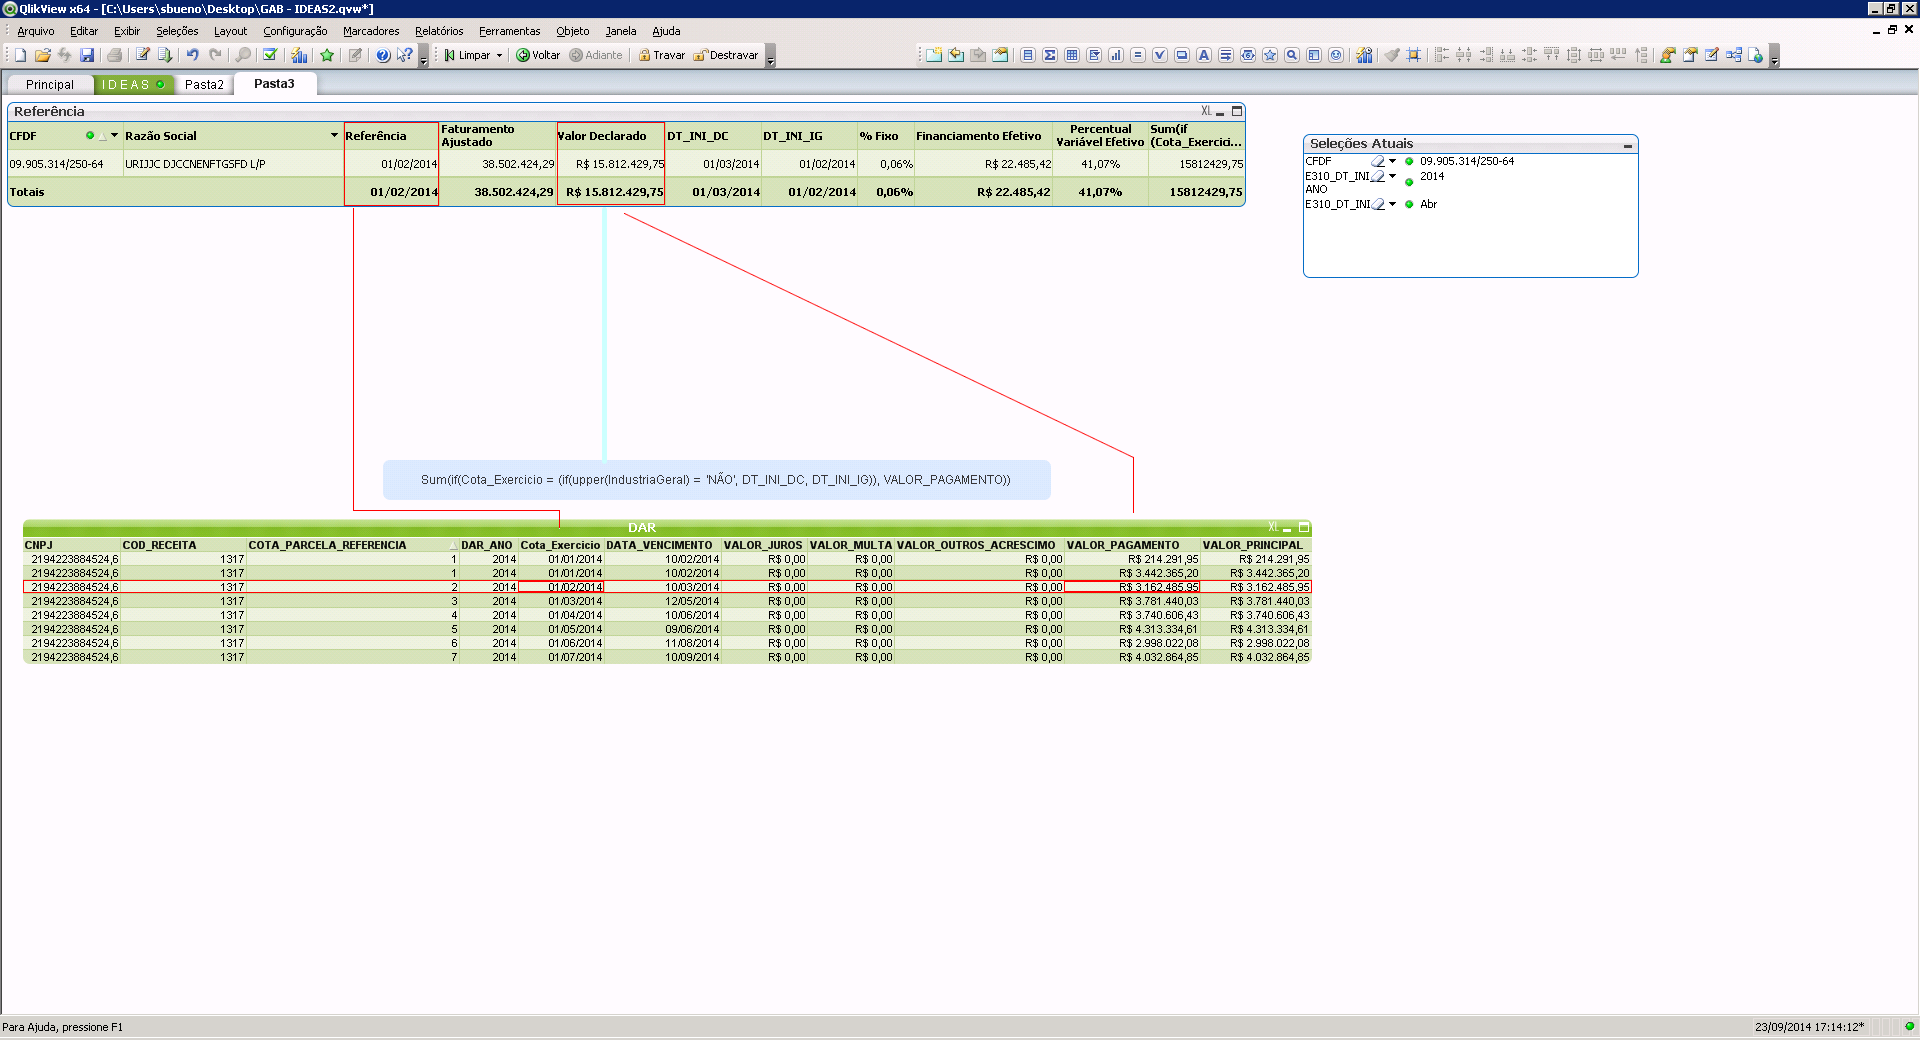Create a Chart using the bar chart icon
This screenshot has width=1920, height=1040.
1116,55
